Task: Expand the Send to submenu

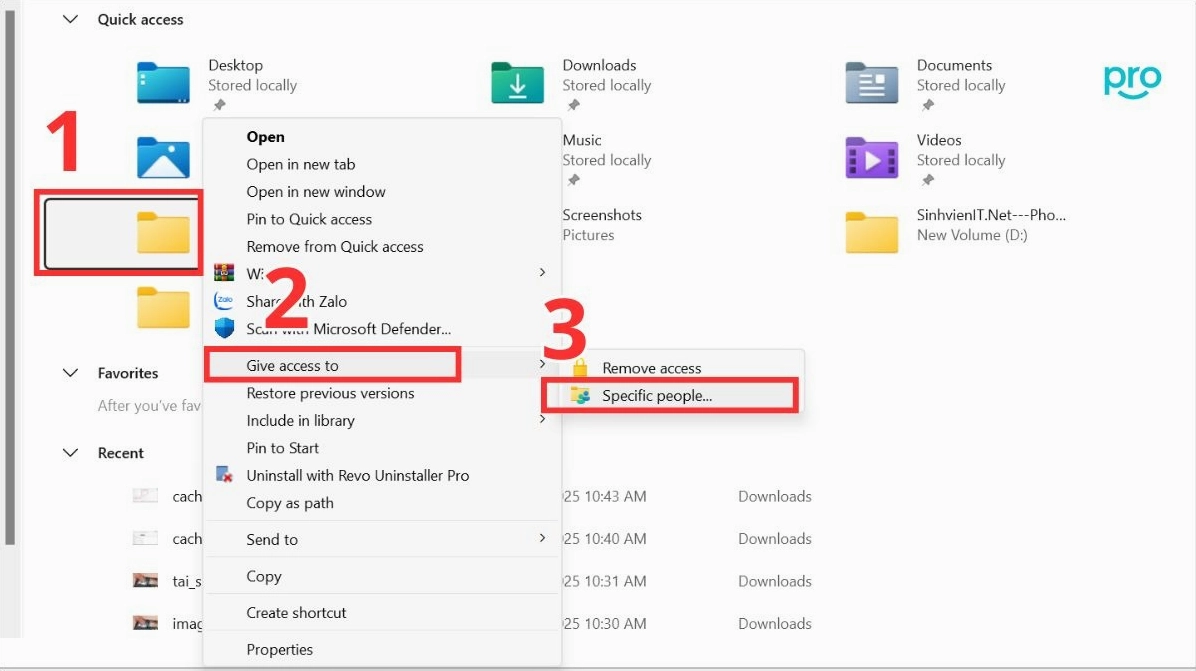Action: coord(542,539)
